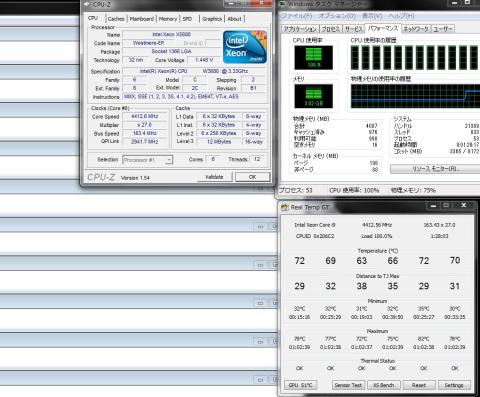Open Settings in Real Temp GT
This screenshot has width=480, height=397.
[x=454, y=385]
